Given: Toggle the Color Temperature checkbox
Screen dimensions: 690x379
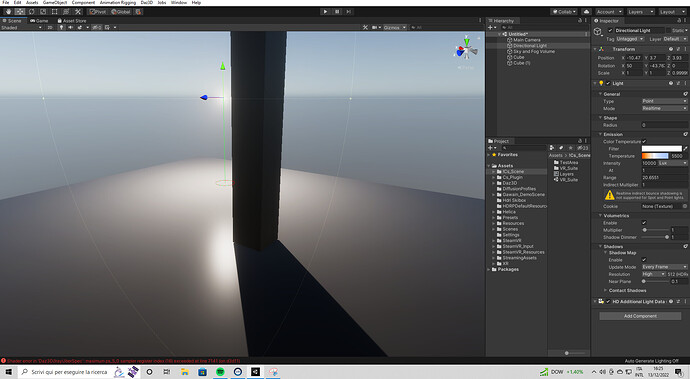Looking at the screenshot, I should 644,141.
